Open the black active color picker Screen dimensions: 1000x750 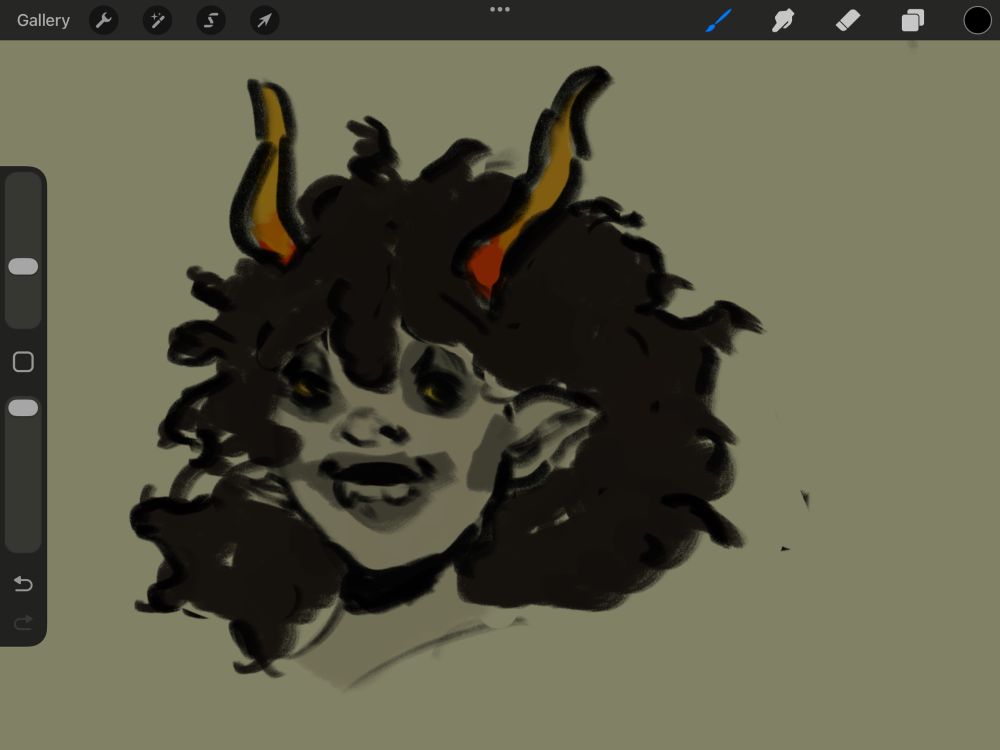point(977,20)
